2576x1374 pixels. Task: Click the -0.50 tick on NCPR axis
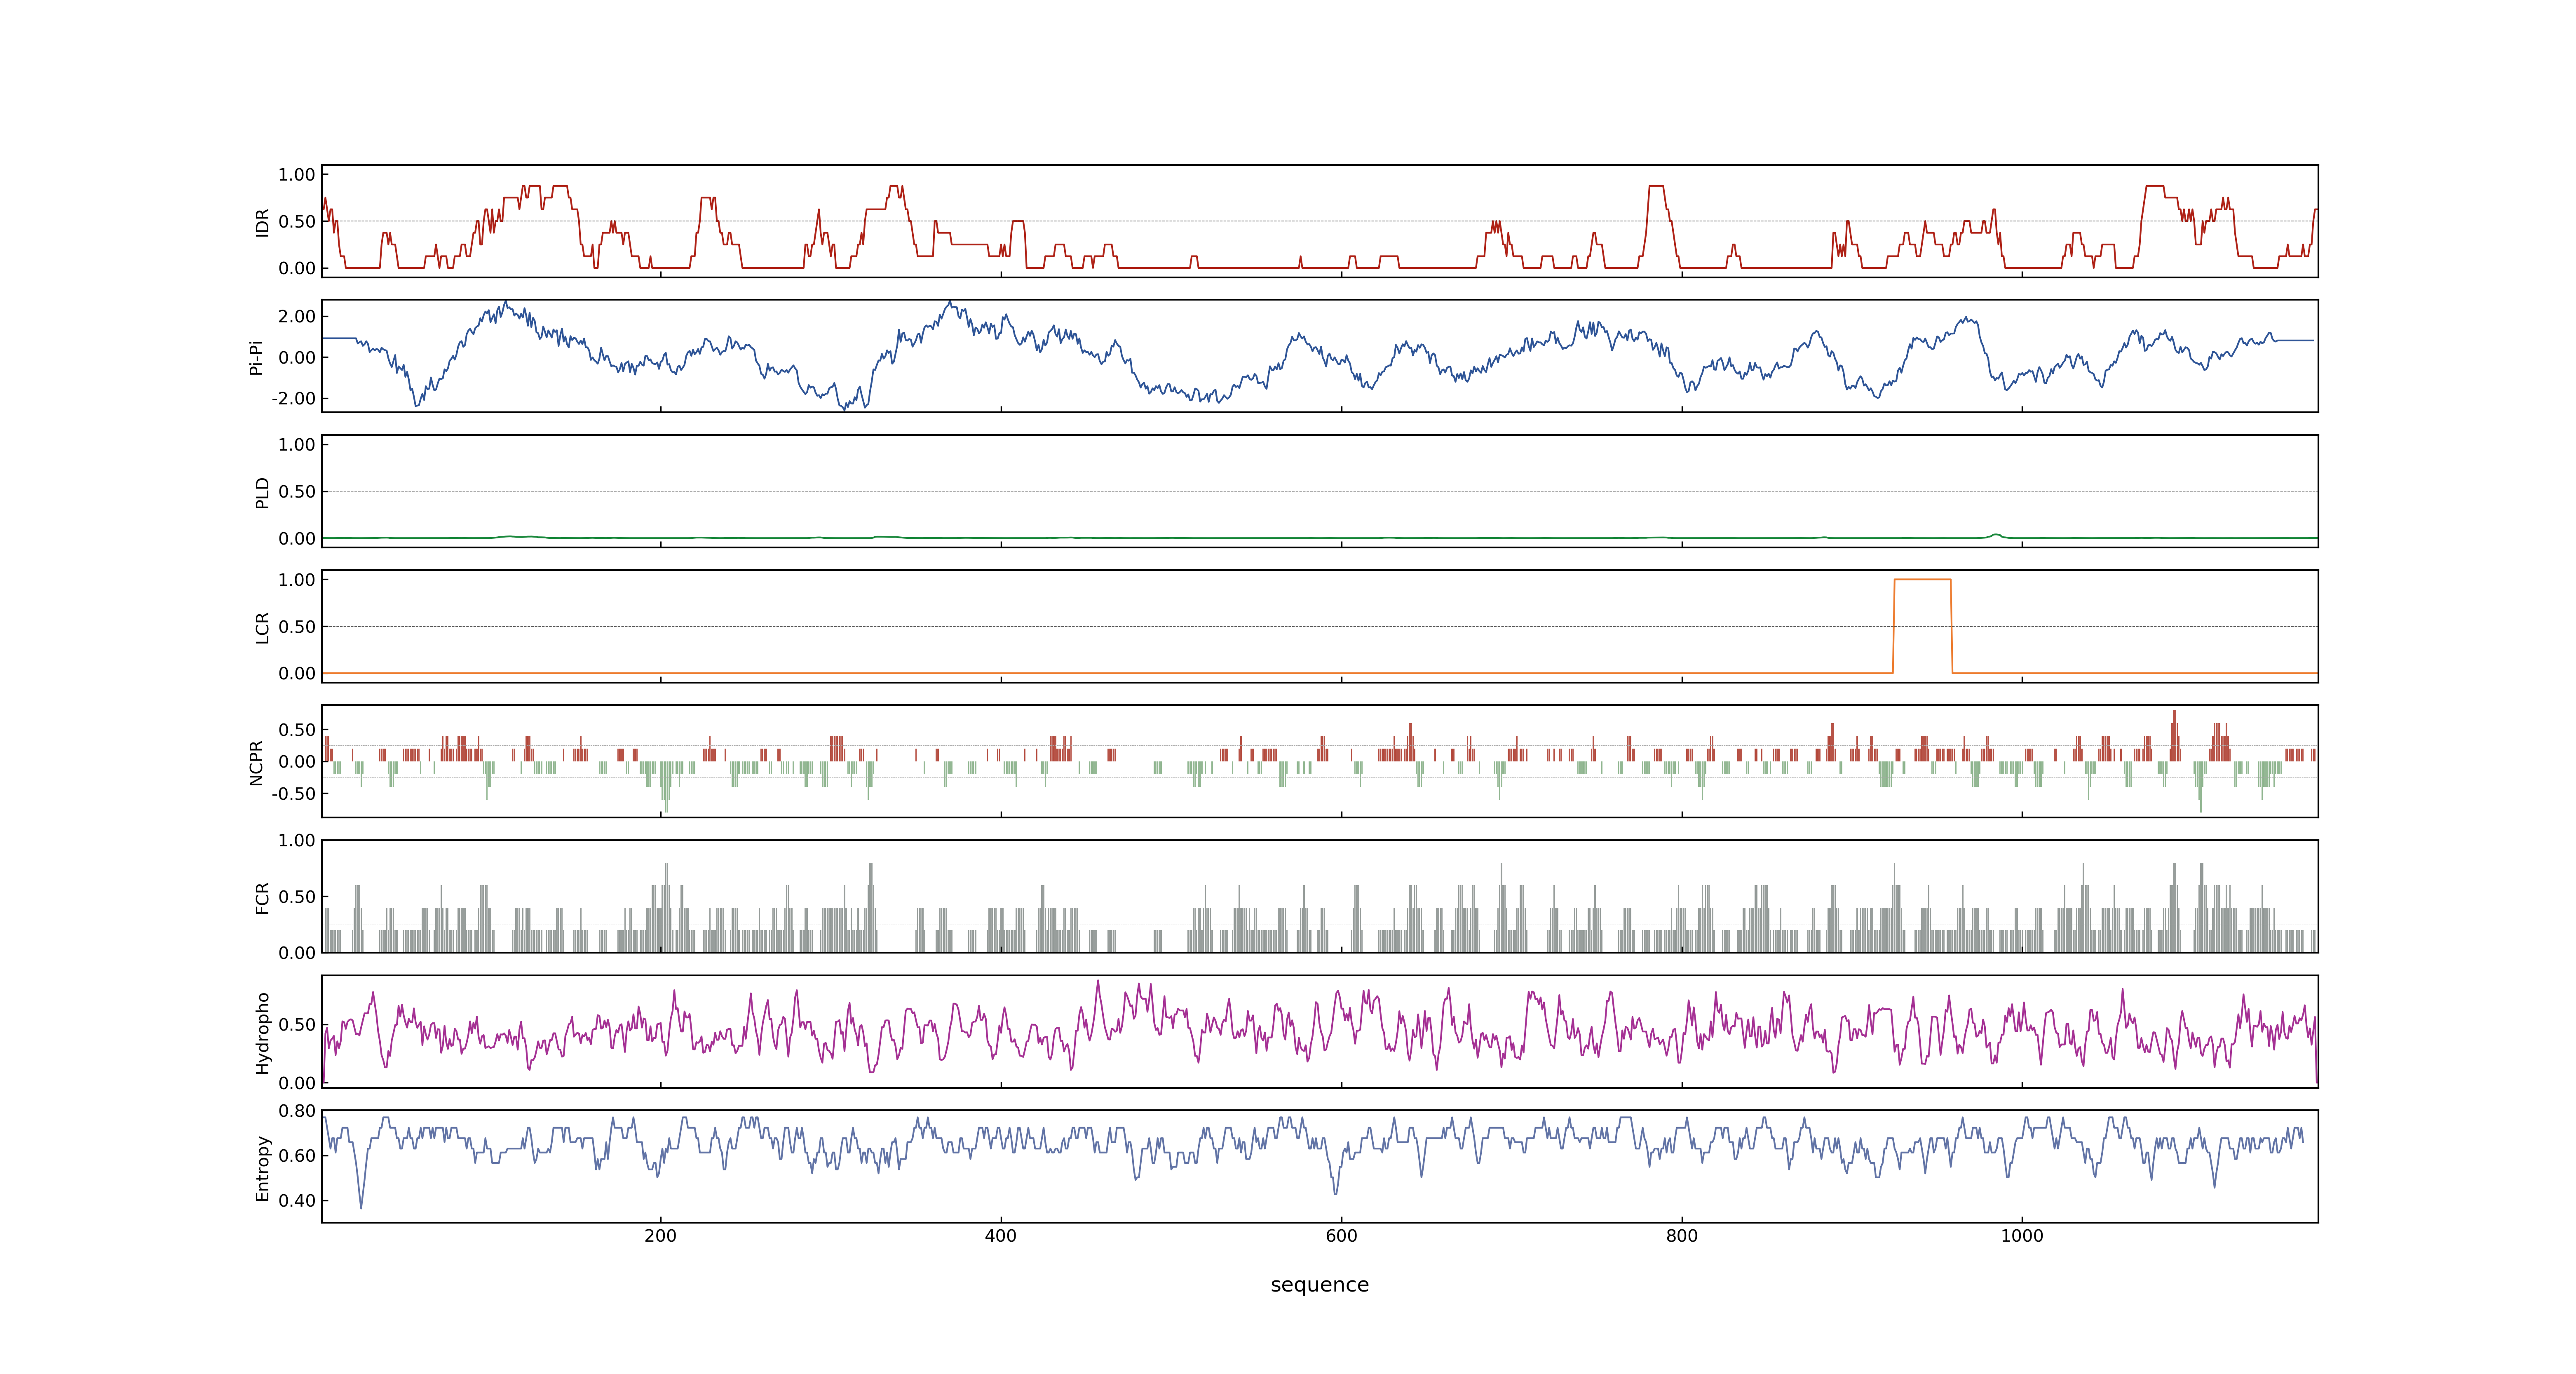pyautogui.click(x=293, y=793)
